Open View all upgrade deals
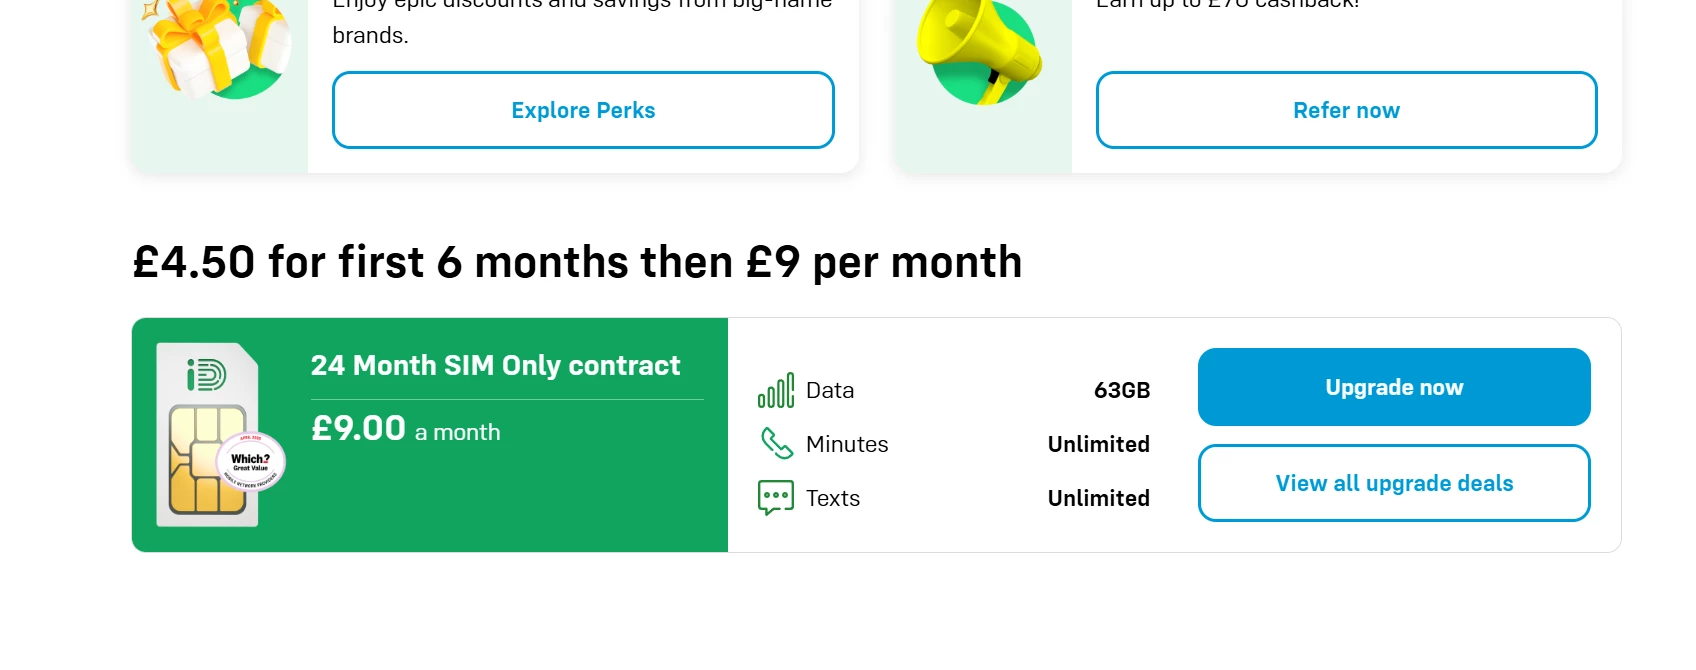1696x670 pixels. click(x=1394, y=483)
